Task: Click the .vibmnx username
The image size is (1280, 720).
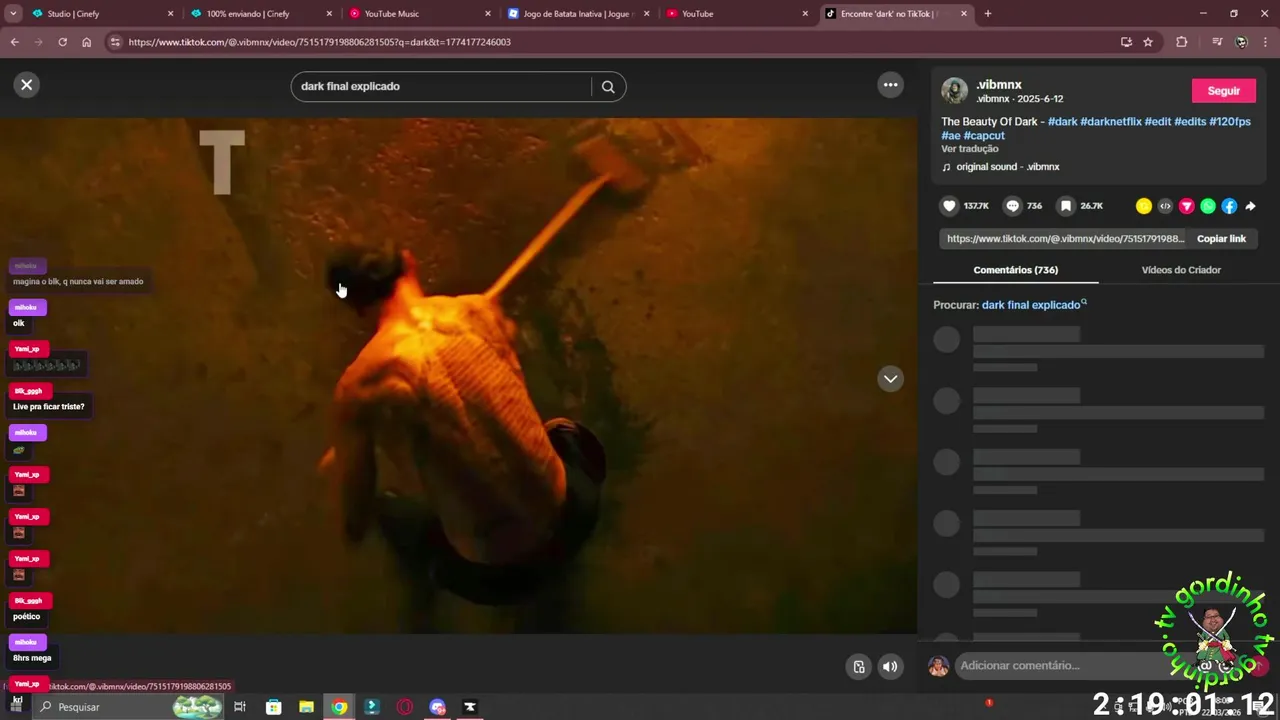Action: point(999,85)
